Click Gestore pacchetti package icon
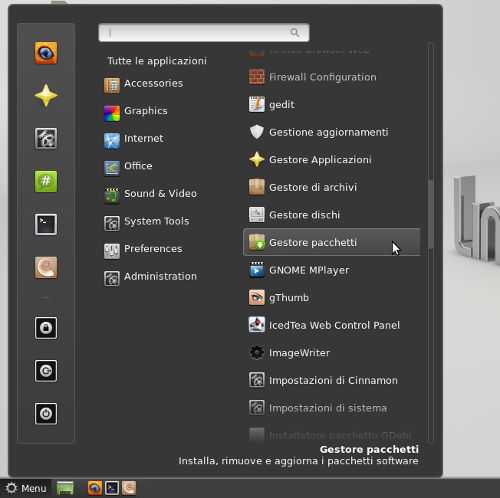The height and width of the screenshot is (498, 500). pyautogui.click(x=257, y=242)
